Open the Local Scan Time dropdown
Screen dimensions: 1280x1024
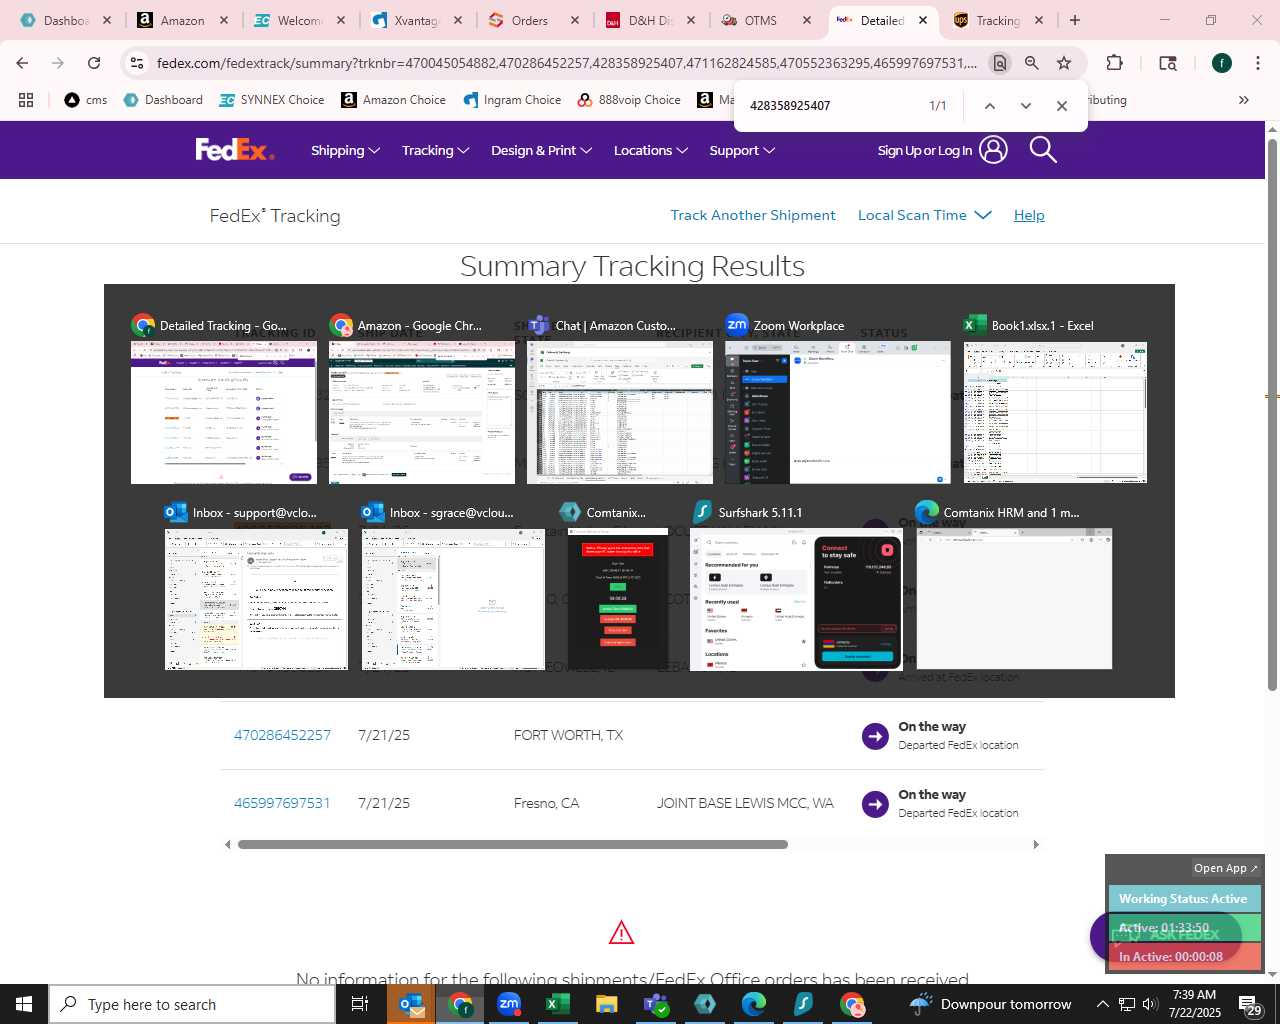(x=924, y=215)
